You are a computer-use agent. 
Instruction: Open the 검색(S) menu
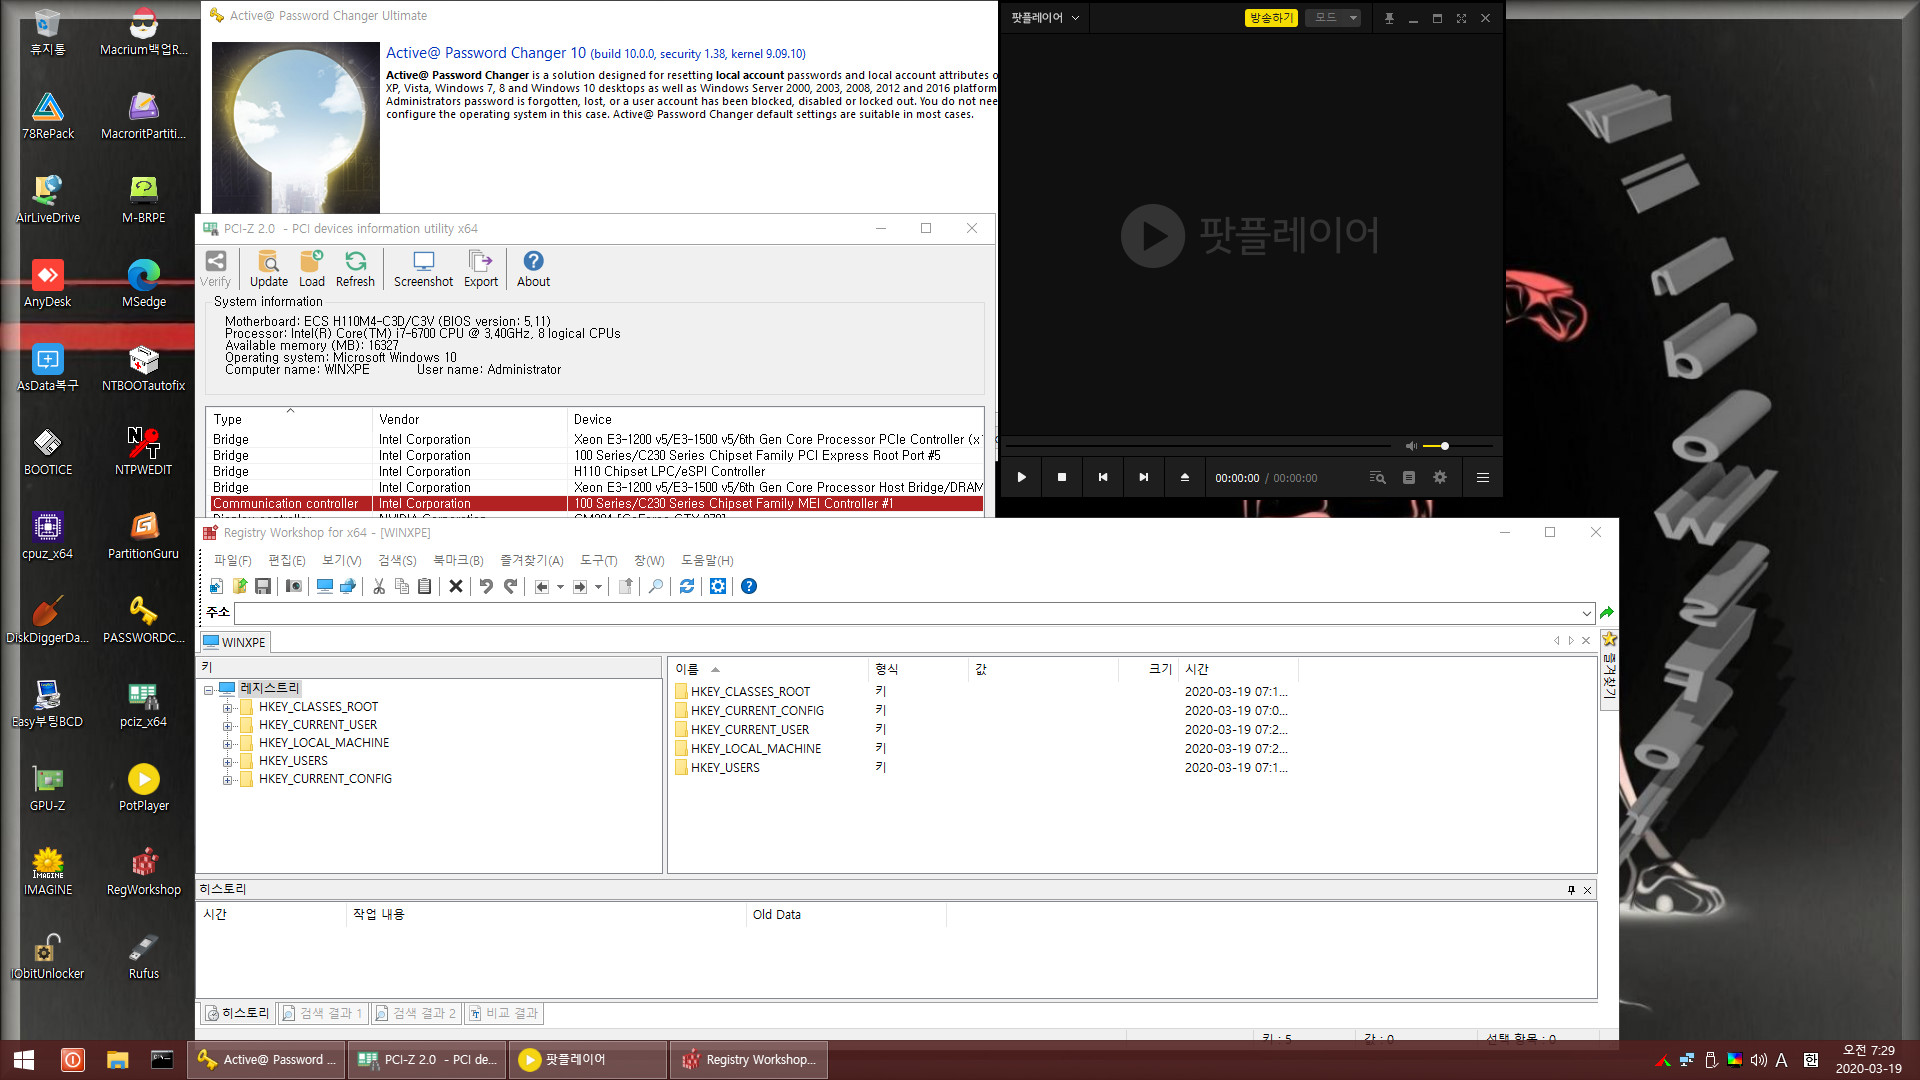coord(397,560)
